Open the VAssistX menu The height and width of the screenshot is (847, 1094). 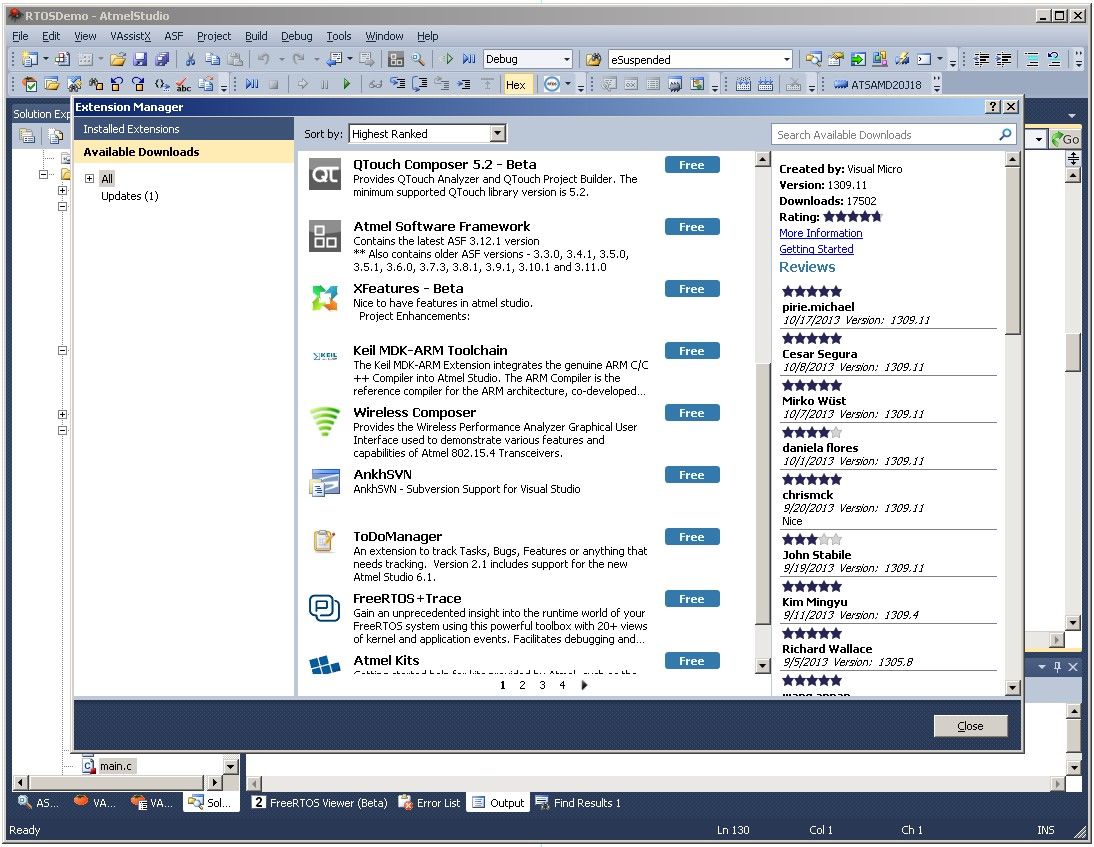click(130, 36)
